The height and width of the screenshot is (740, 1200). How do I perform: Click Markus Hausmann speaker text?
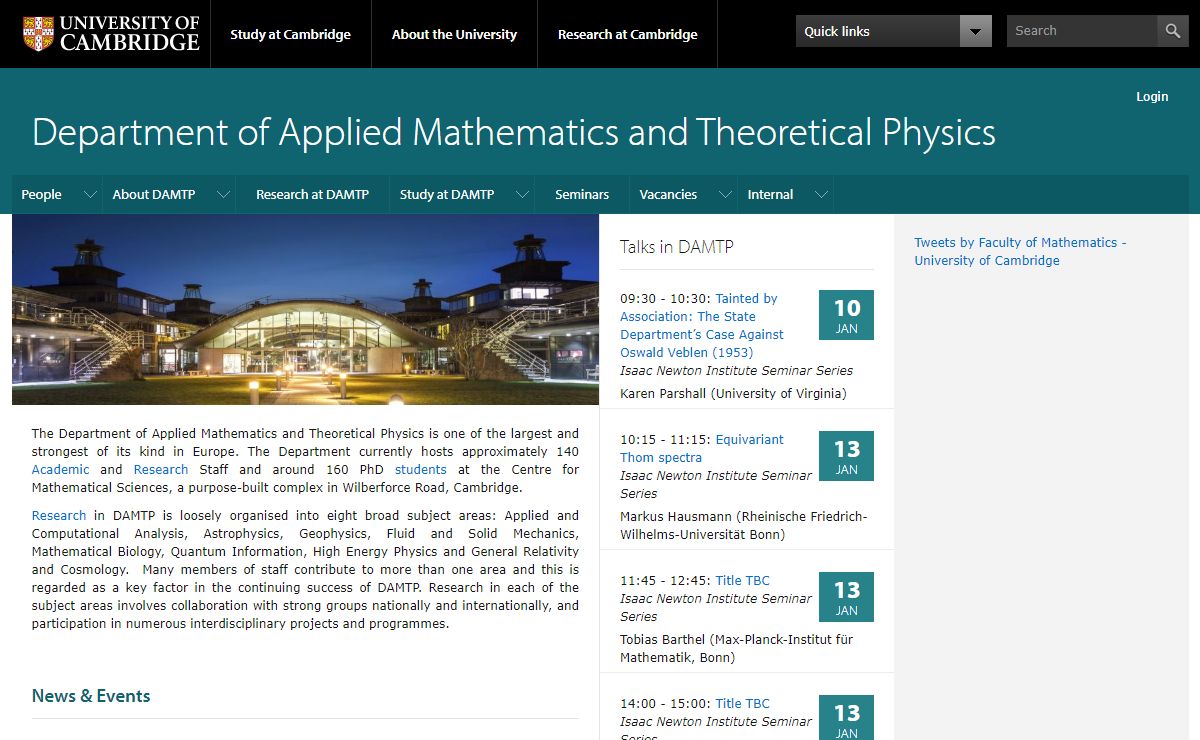tap(744, 525)
